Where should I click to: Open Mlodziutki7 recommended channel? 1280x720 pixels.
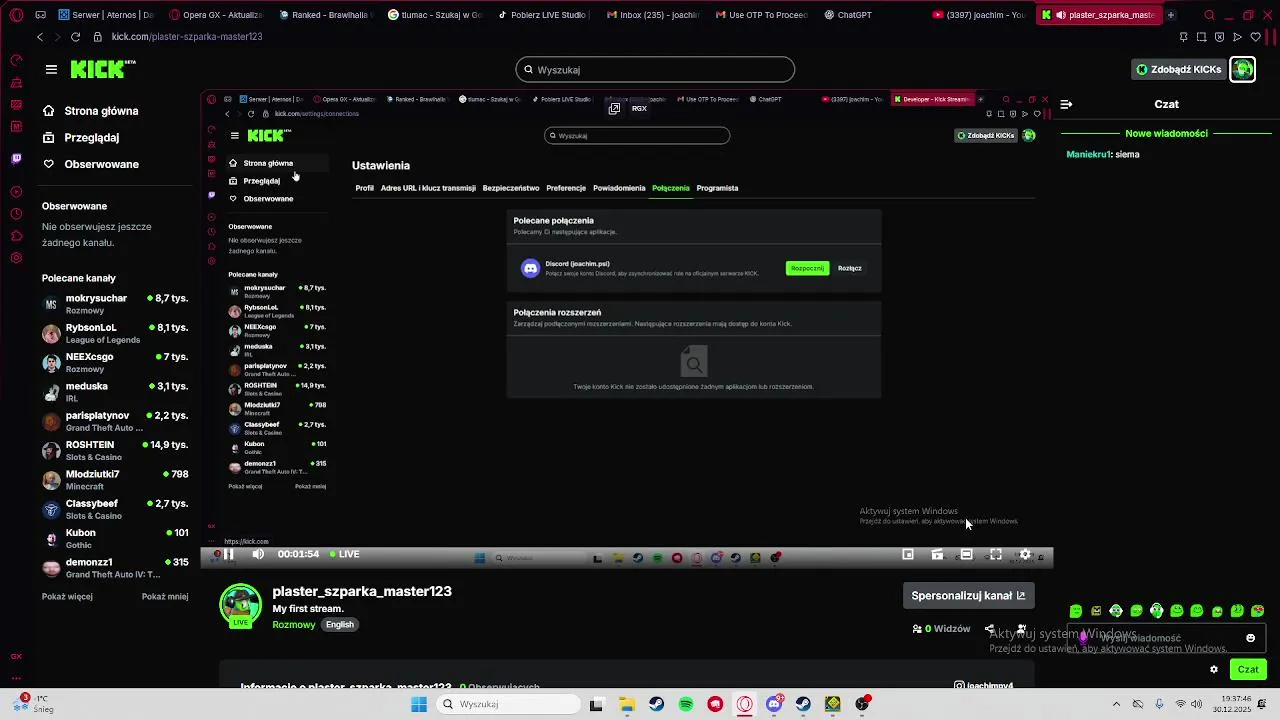(x=115, y=479)
